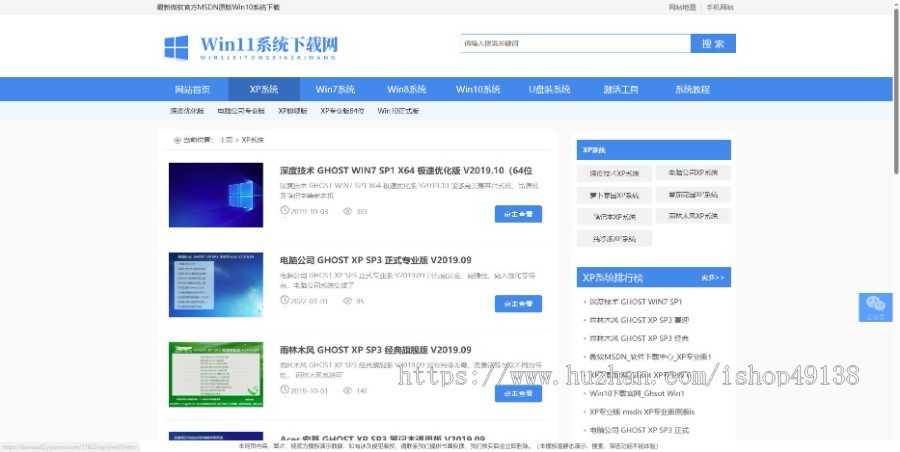This screenshot has width=900, height=452.
Task: Open ranking item Win10下载官网_Ghsot Win1
Action: [x=637, y=393]
